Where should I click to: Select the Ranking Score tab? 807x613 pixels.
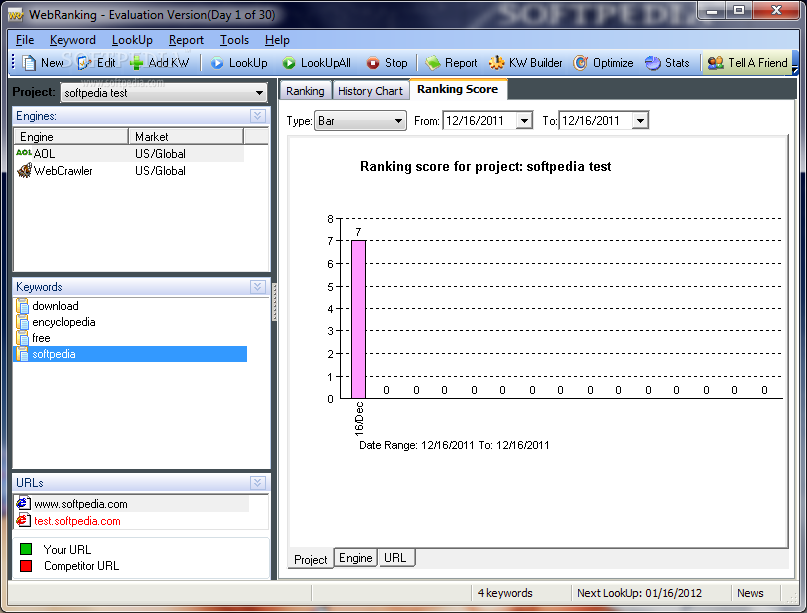[458, 89]
